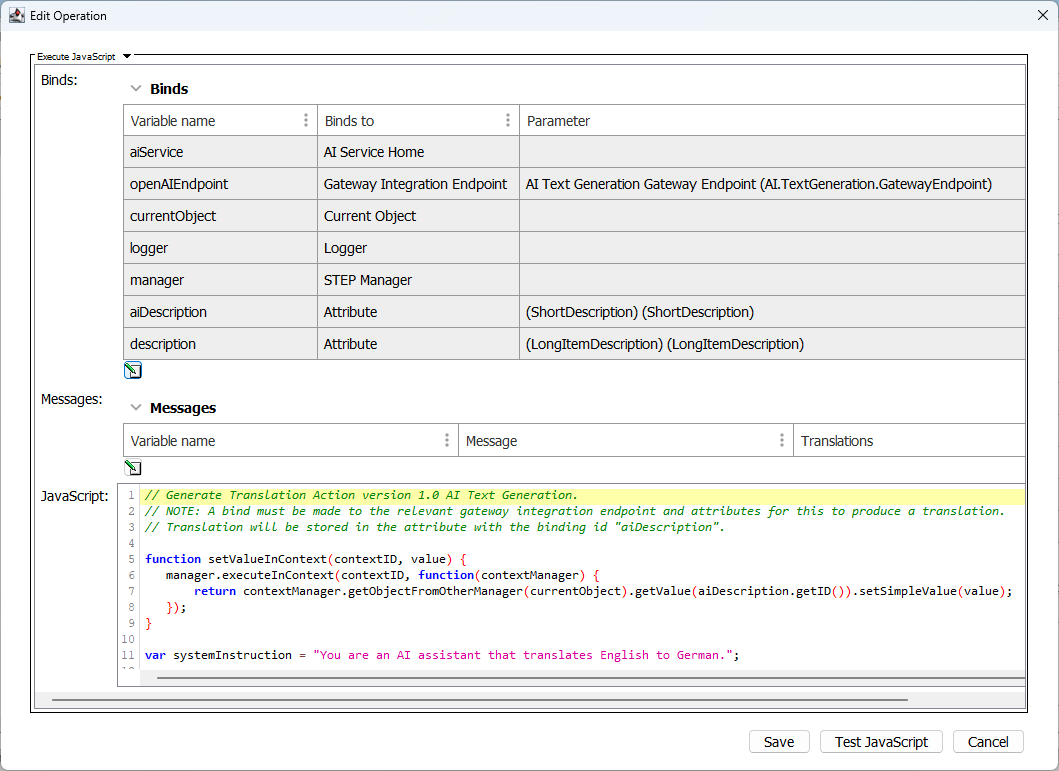Open the 'Binds to' column menu dots

[x=508, y=121]
